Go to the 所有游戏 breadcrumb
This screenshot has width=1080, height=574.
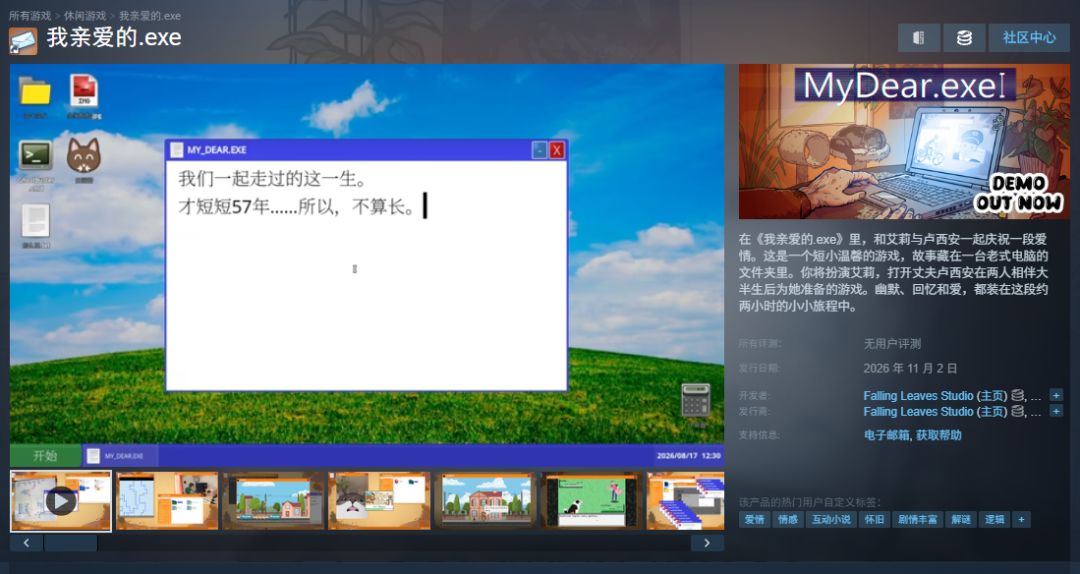30,15
